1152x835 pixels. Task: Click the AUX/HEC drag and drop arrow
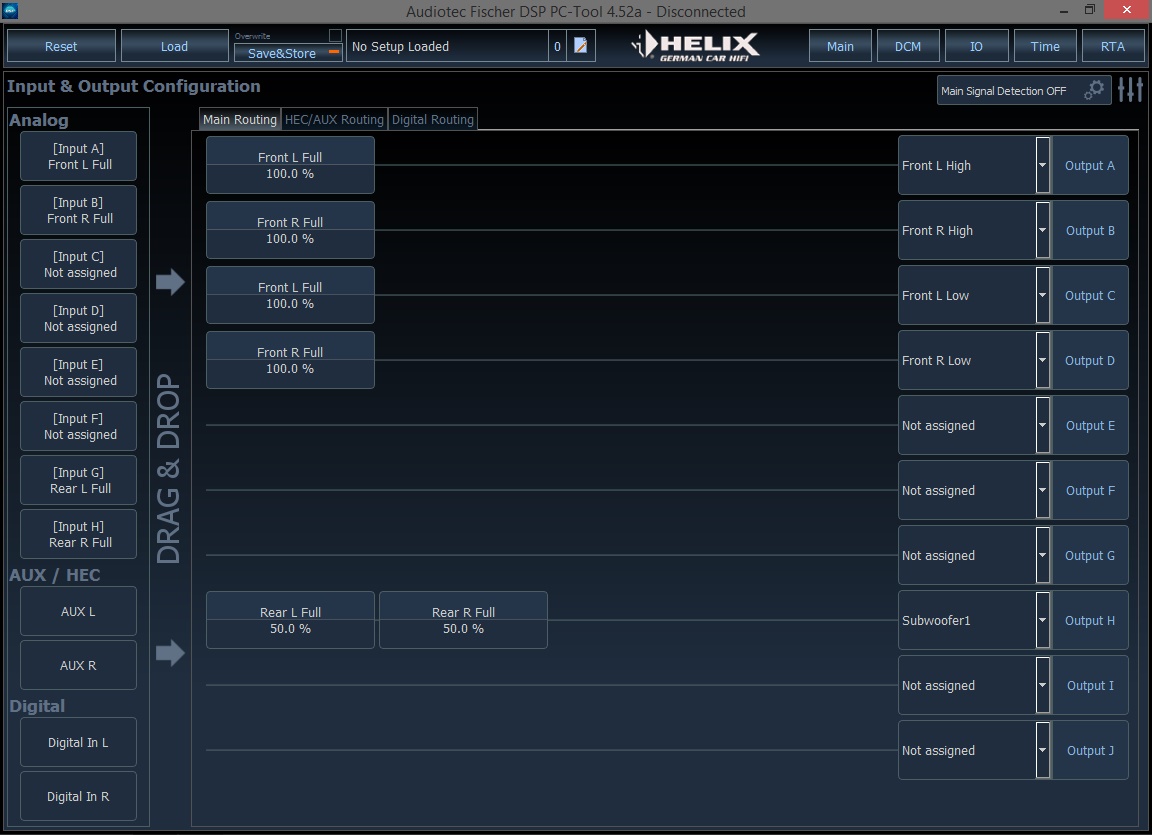click(x=170, y=652)
